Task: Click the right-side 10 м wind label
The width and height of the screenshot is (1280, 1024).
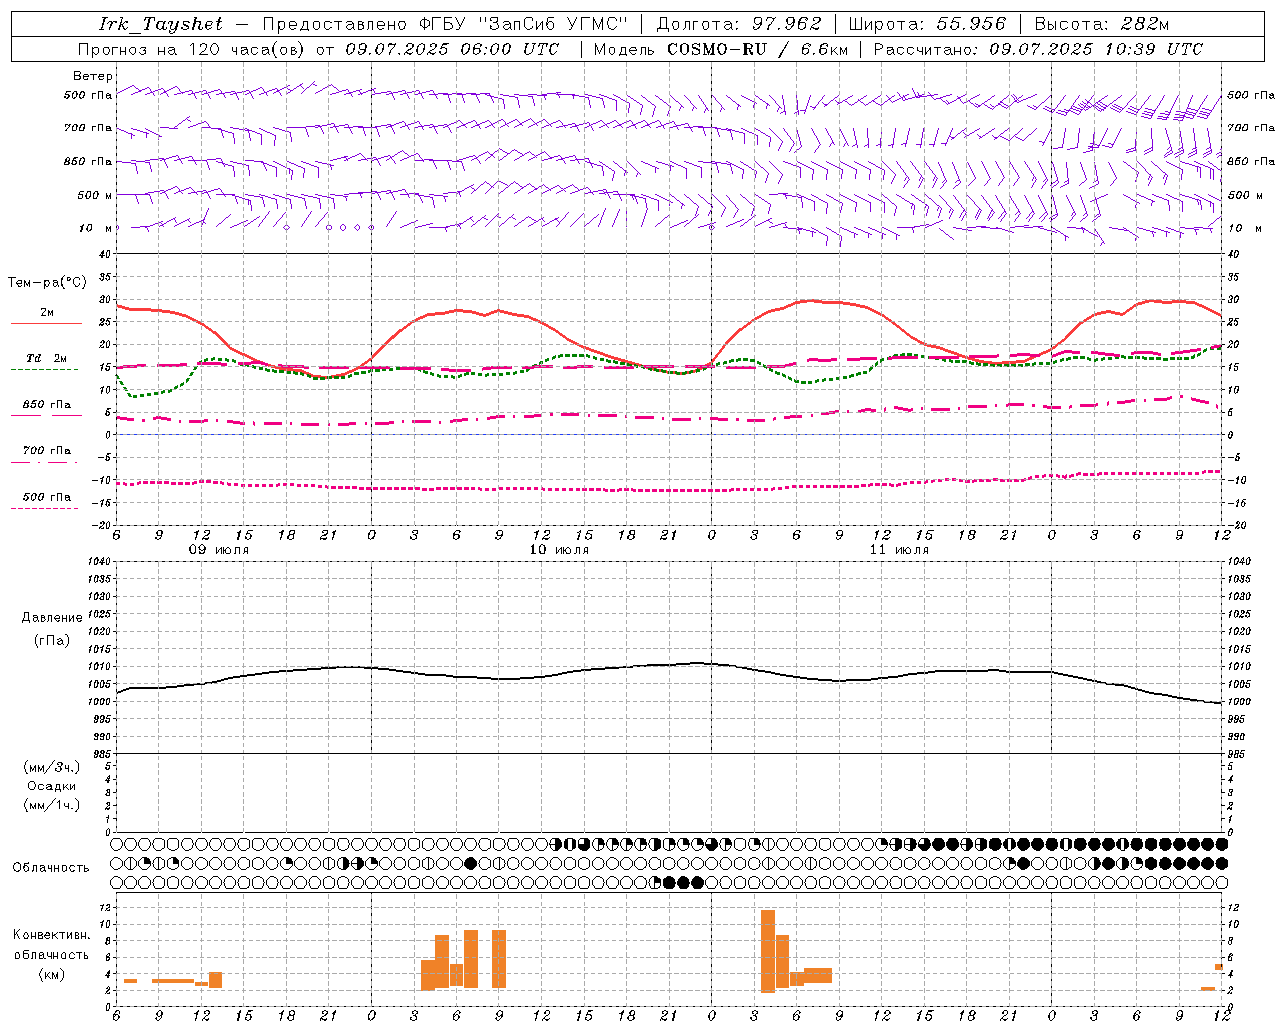Action: 1244,228
